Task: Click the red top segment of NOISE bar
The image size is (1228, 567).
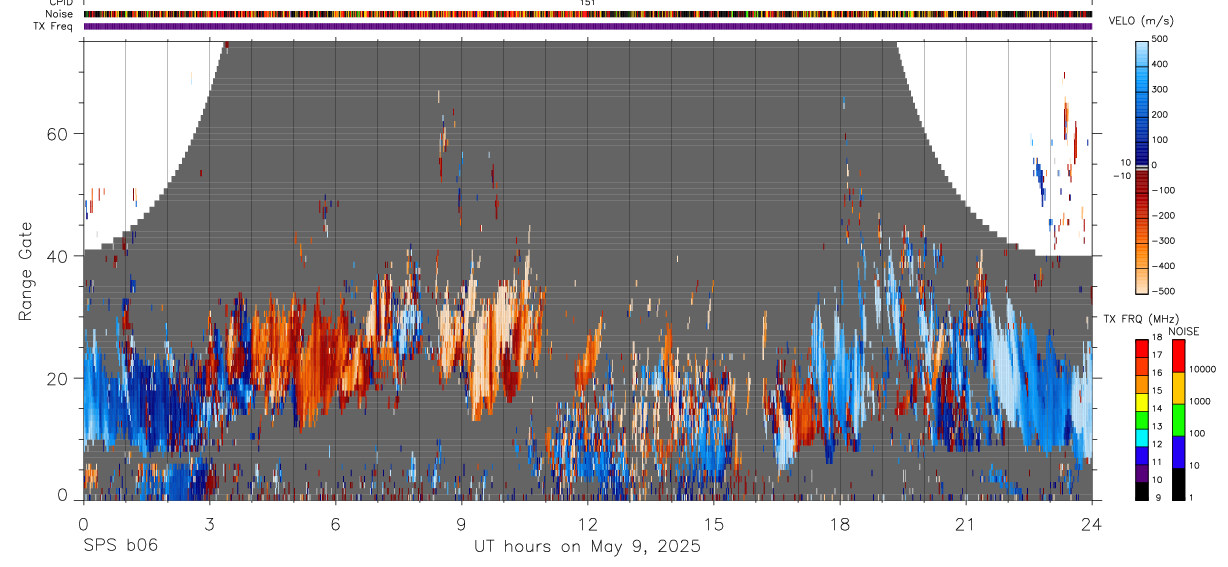Action: point(1178,356)
